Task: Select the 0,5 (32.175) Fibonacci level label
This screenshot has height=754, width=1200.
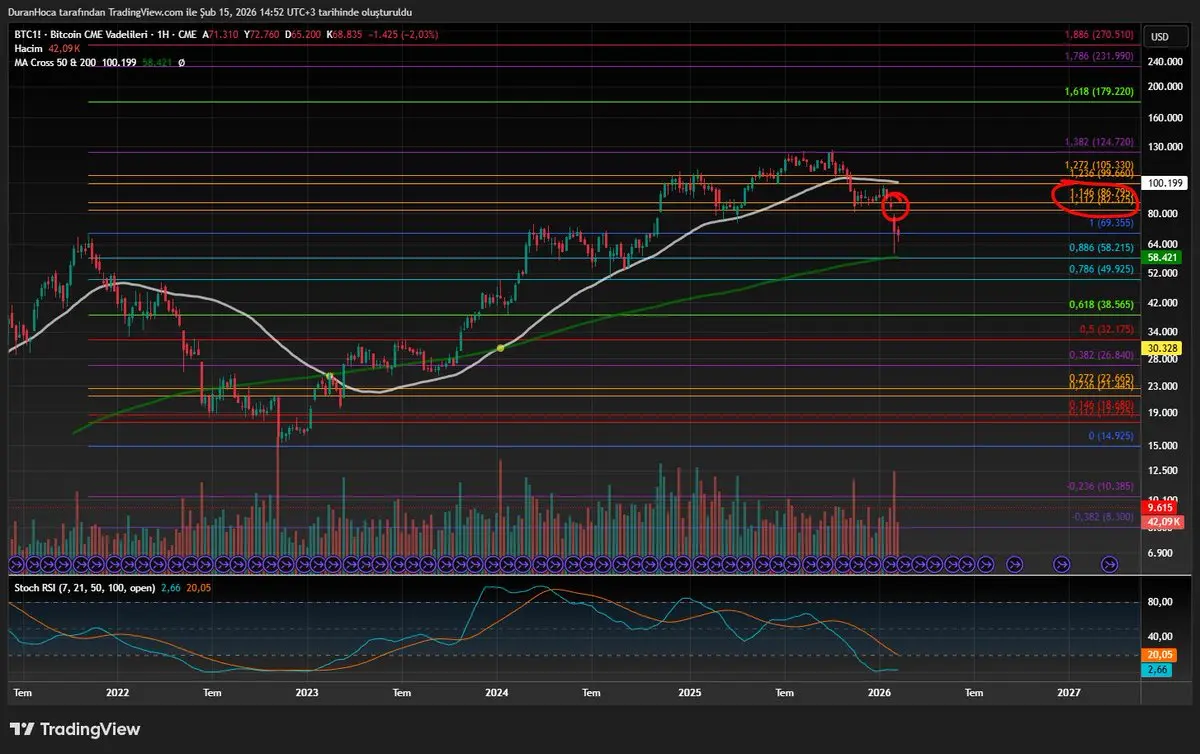Action: point(1105,329)
